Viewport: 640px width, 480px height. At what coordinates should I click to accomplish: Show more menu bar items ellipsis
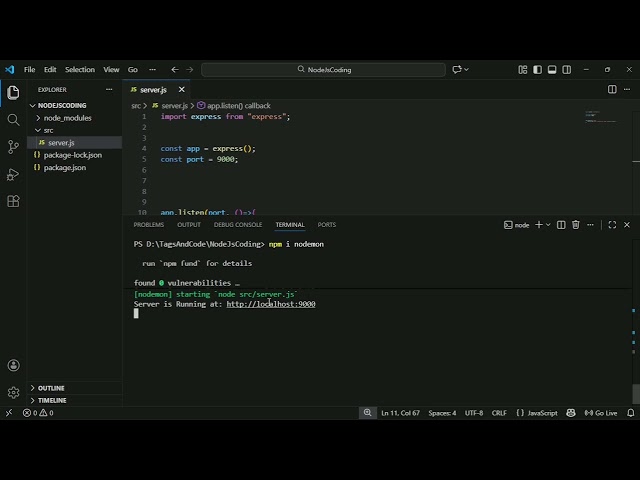152,70
